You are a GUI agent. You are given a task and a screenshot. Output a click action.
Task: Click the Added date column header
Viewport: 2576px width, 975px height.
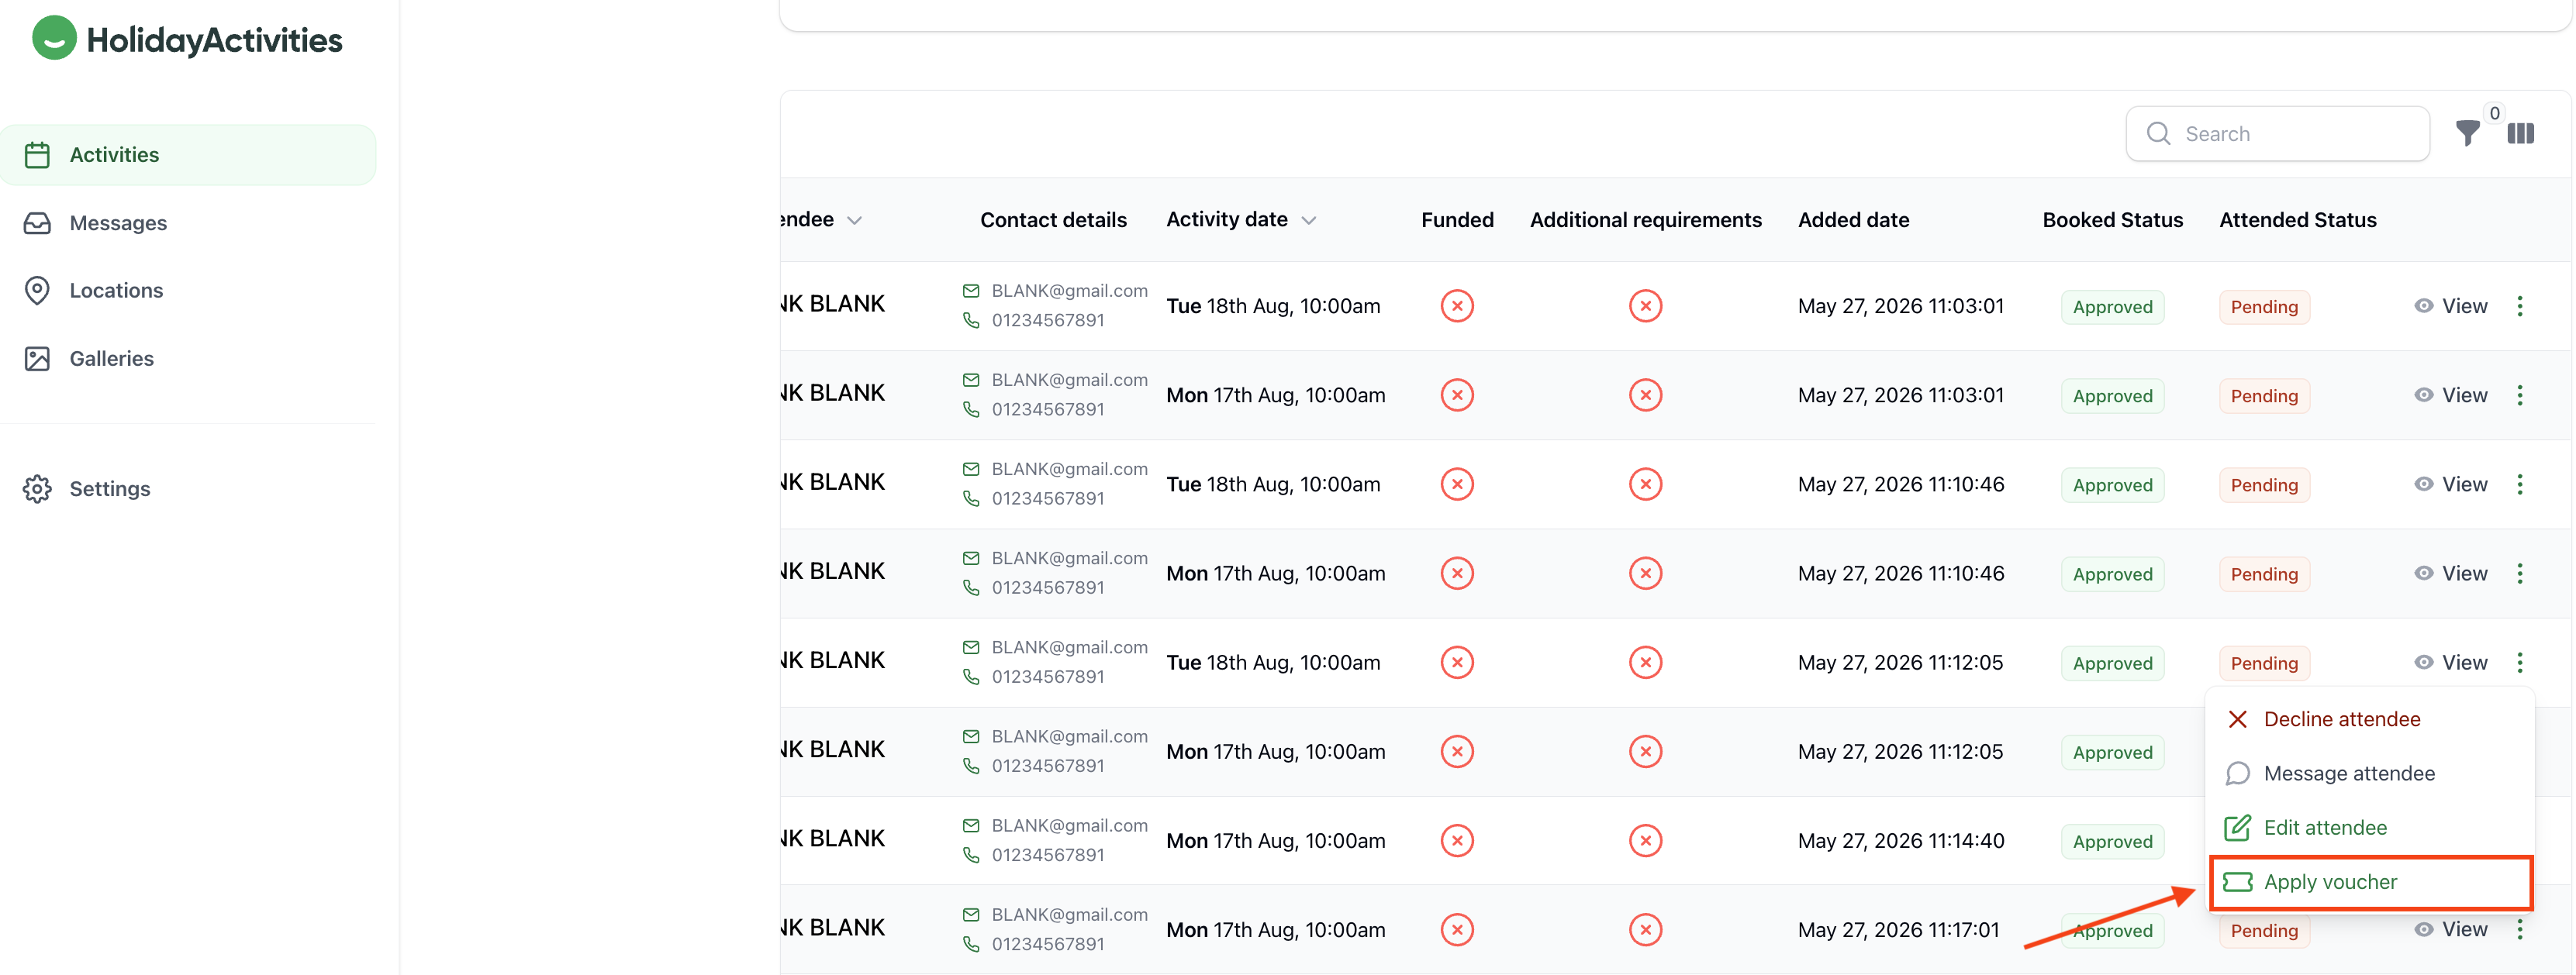point(1853,220)
